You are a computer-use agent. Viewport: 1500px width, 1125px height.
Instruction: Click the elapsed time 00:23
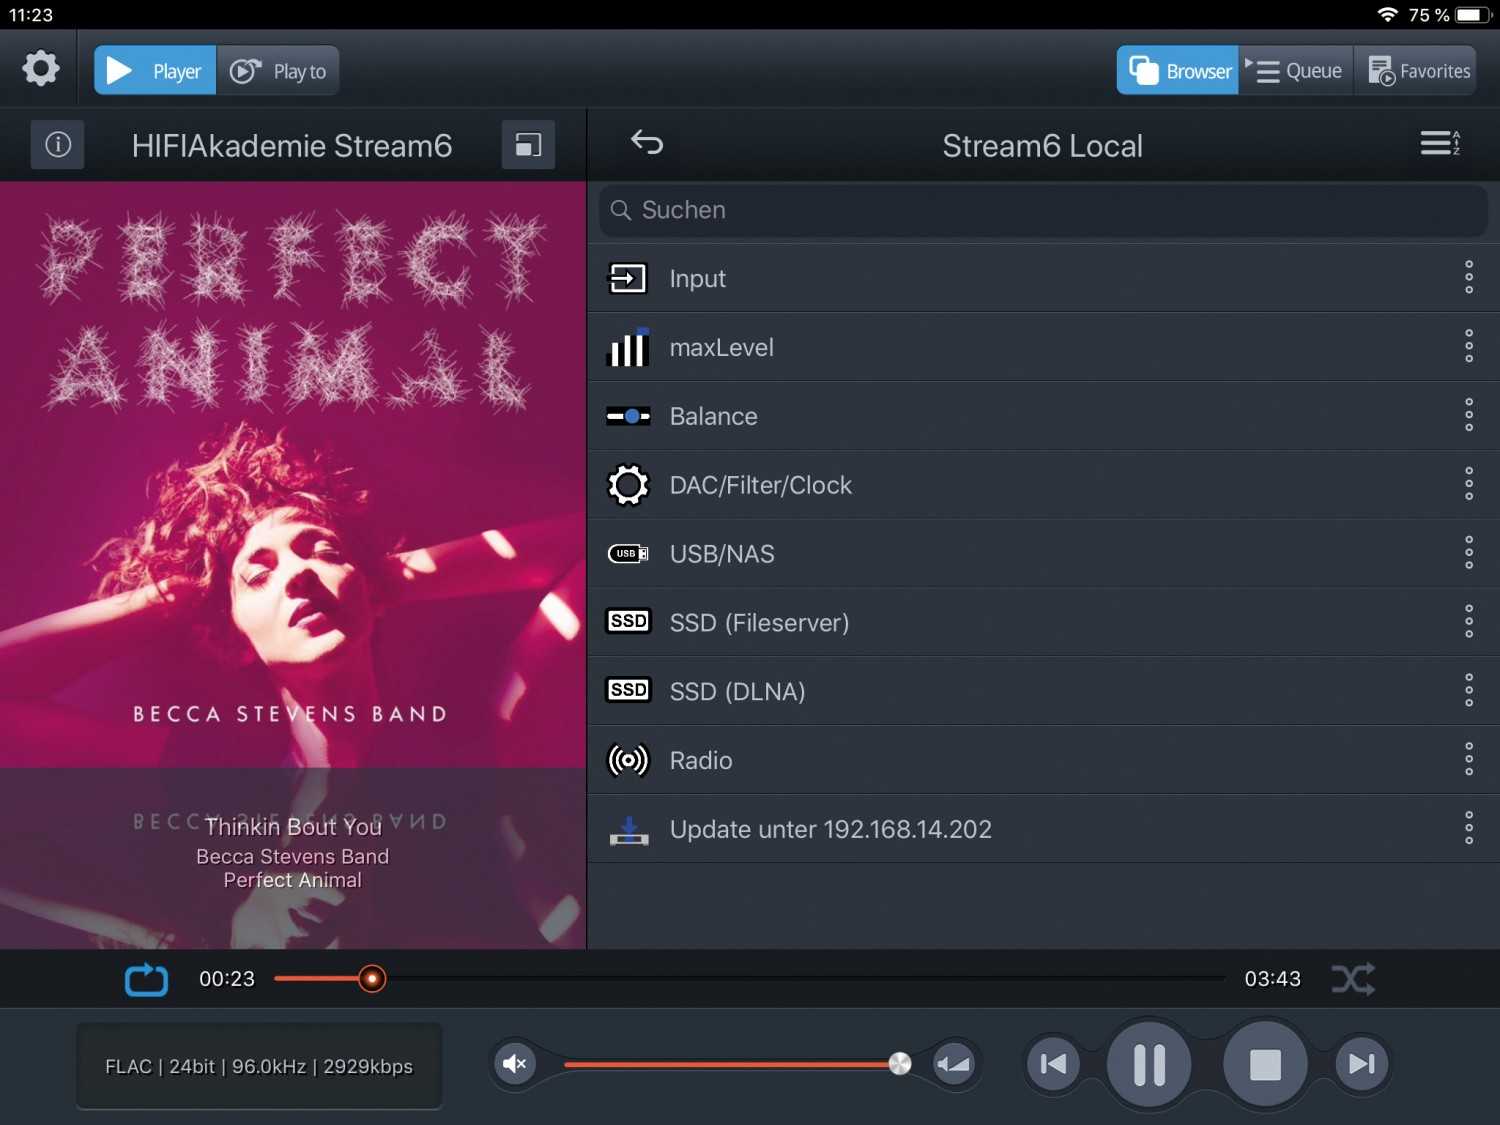click(x=227, y=979)
